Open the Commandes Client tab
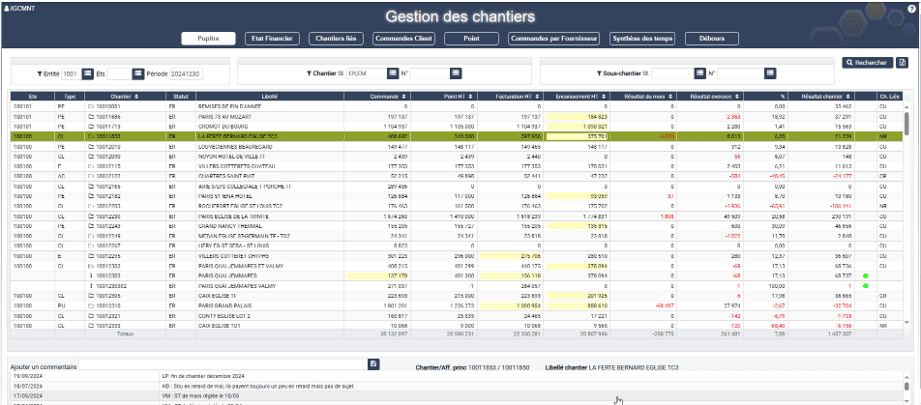Screen dimensions: 921x405 [x=404, y=39]
